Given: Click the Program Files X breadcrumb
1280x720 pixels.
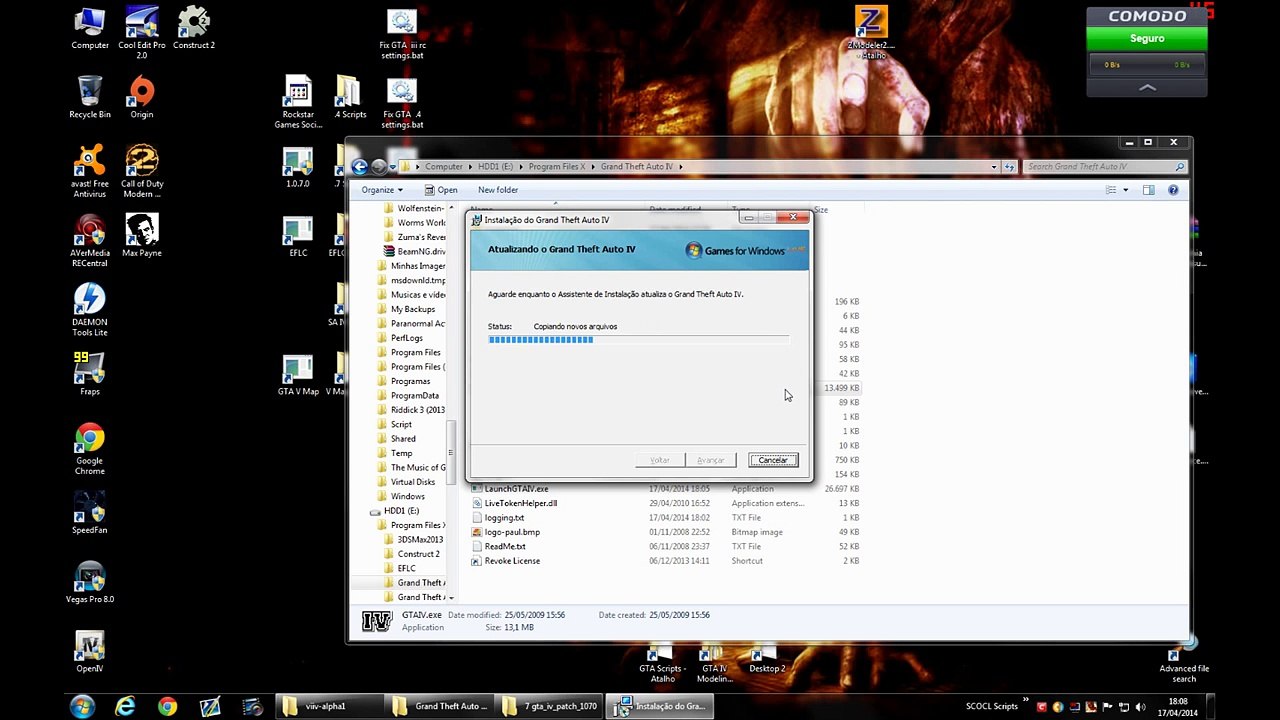Looking at the screenshot, I should (x=557, y=167).
